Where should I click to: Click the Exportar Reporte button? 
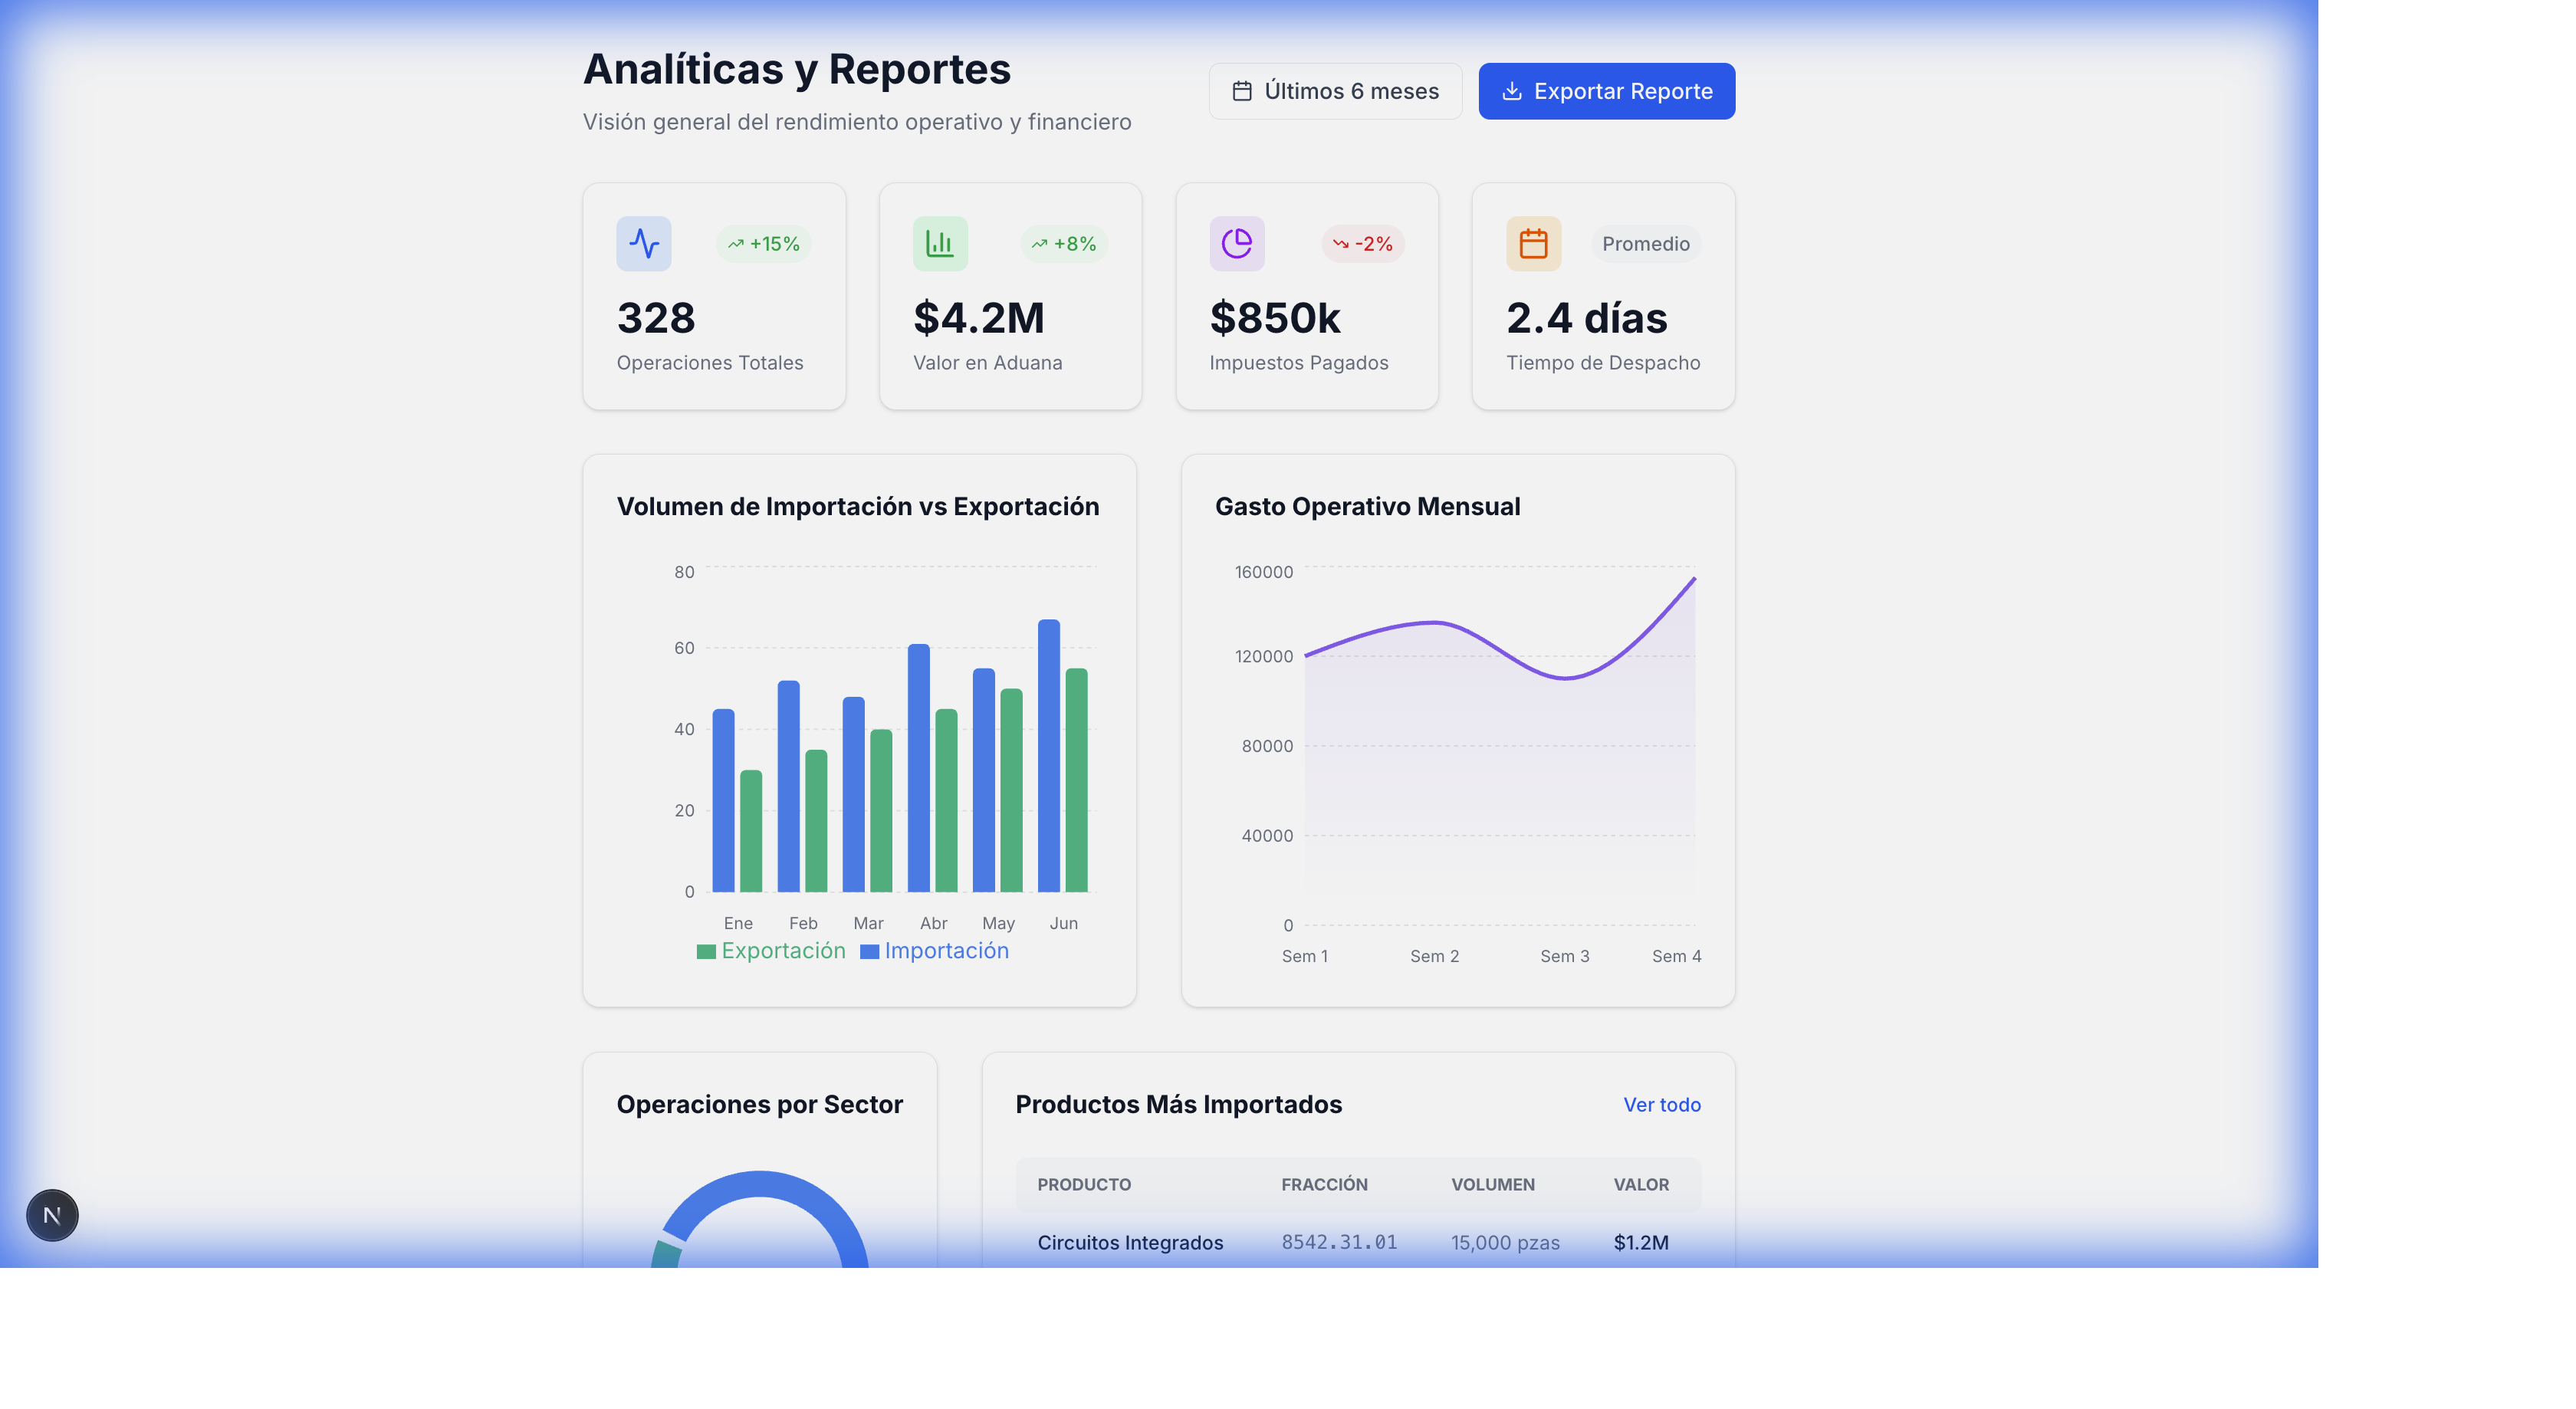(1606, 91)
